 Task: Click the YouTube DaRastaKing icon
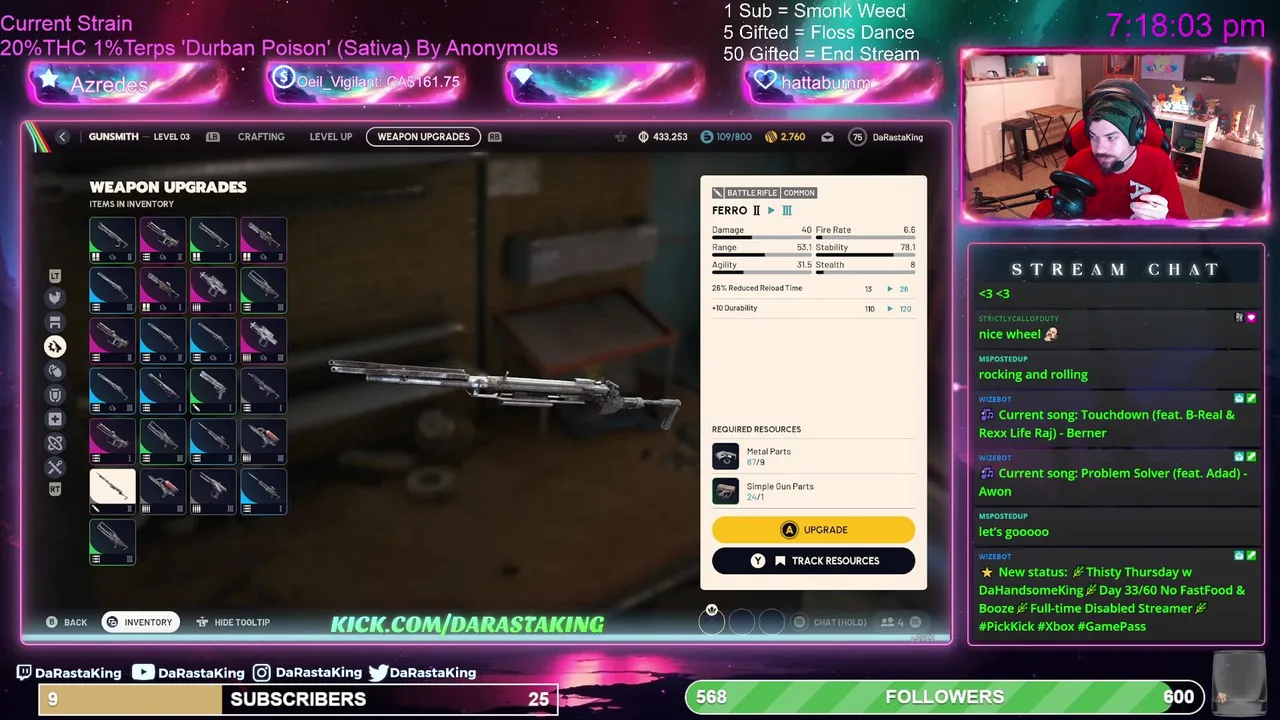[x=143, y=673]
